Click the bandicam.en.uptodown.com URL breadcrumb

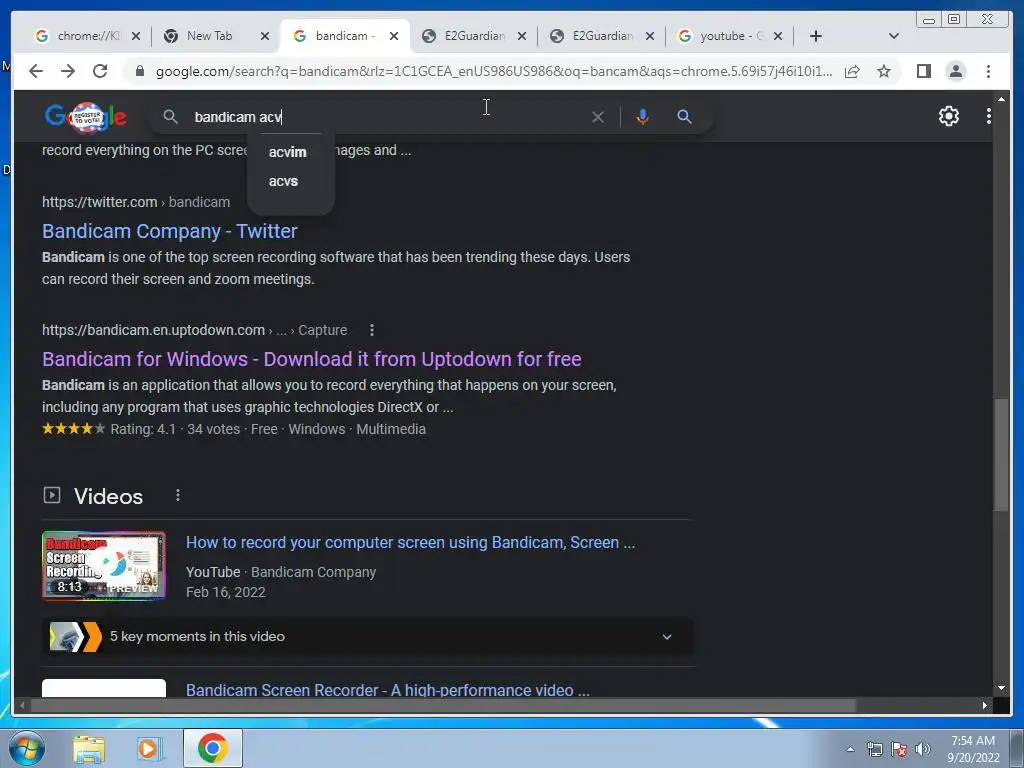pyautogui.click(x=195, y=330)
